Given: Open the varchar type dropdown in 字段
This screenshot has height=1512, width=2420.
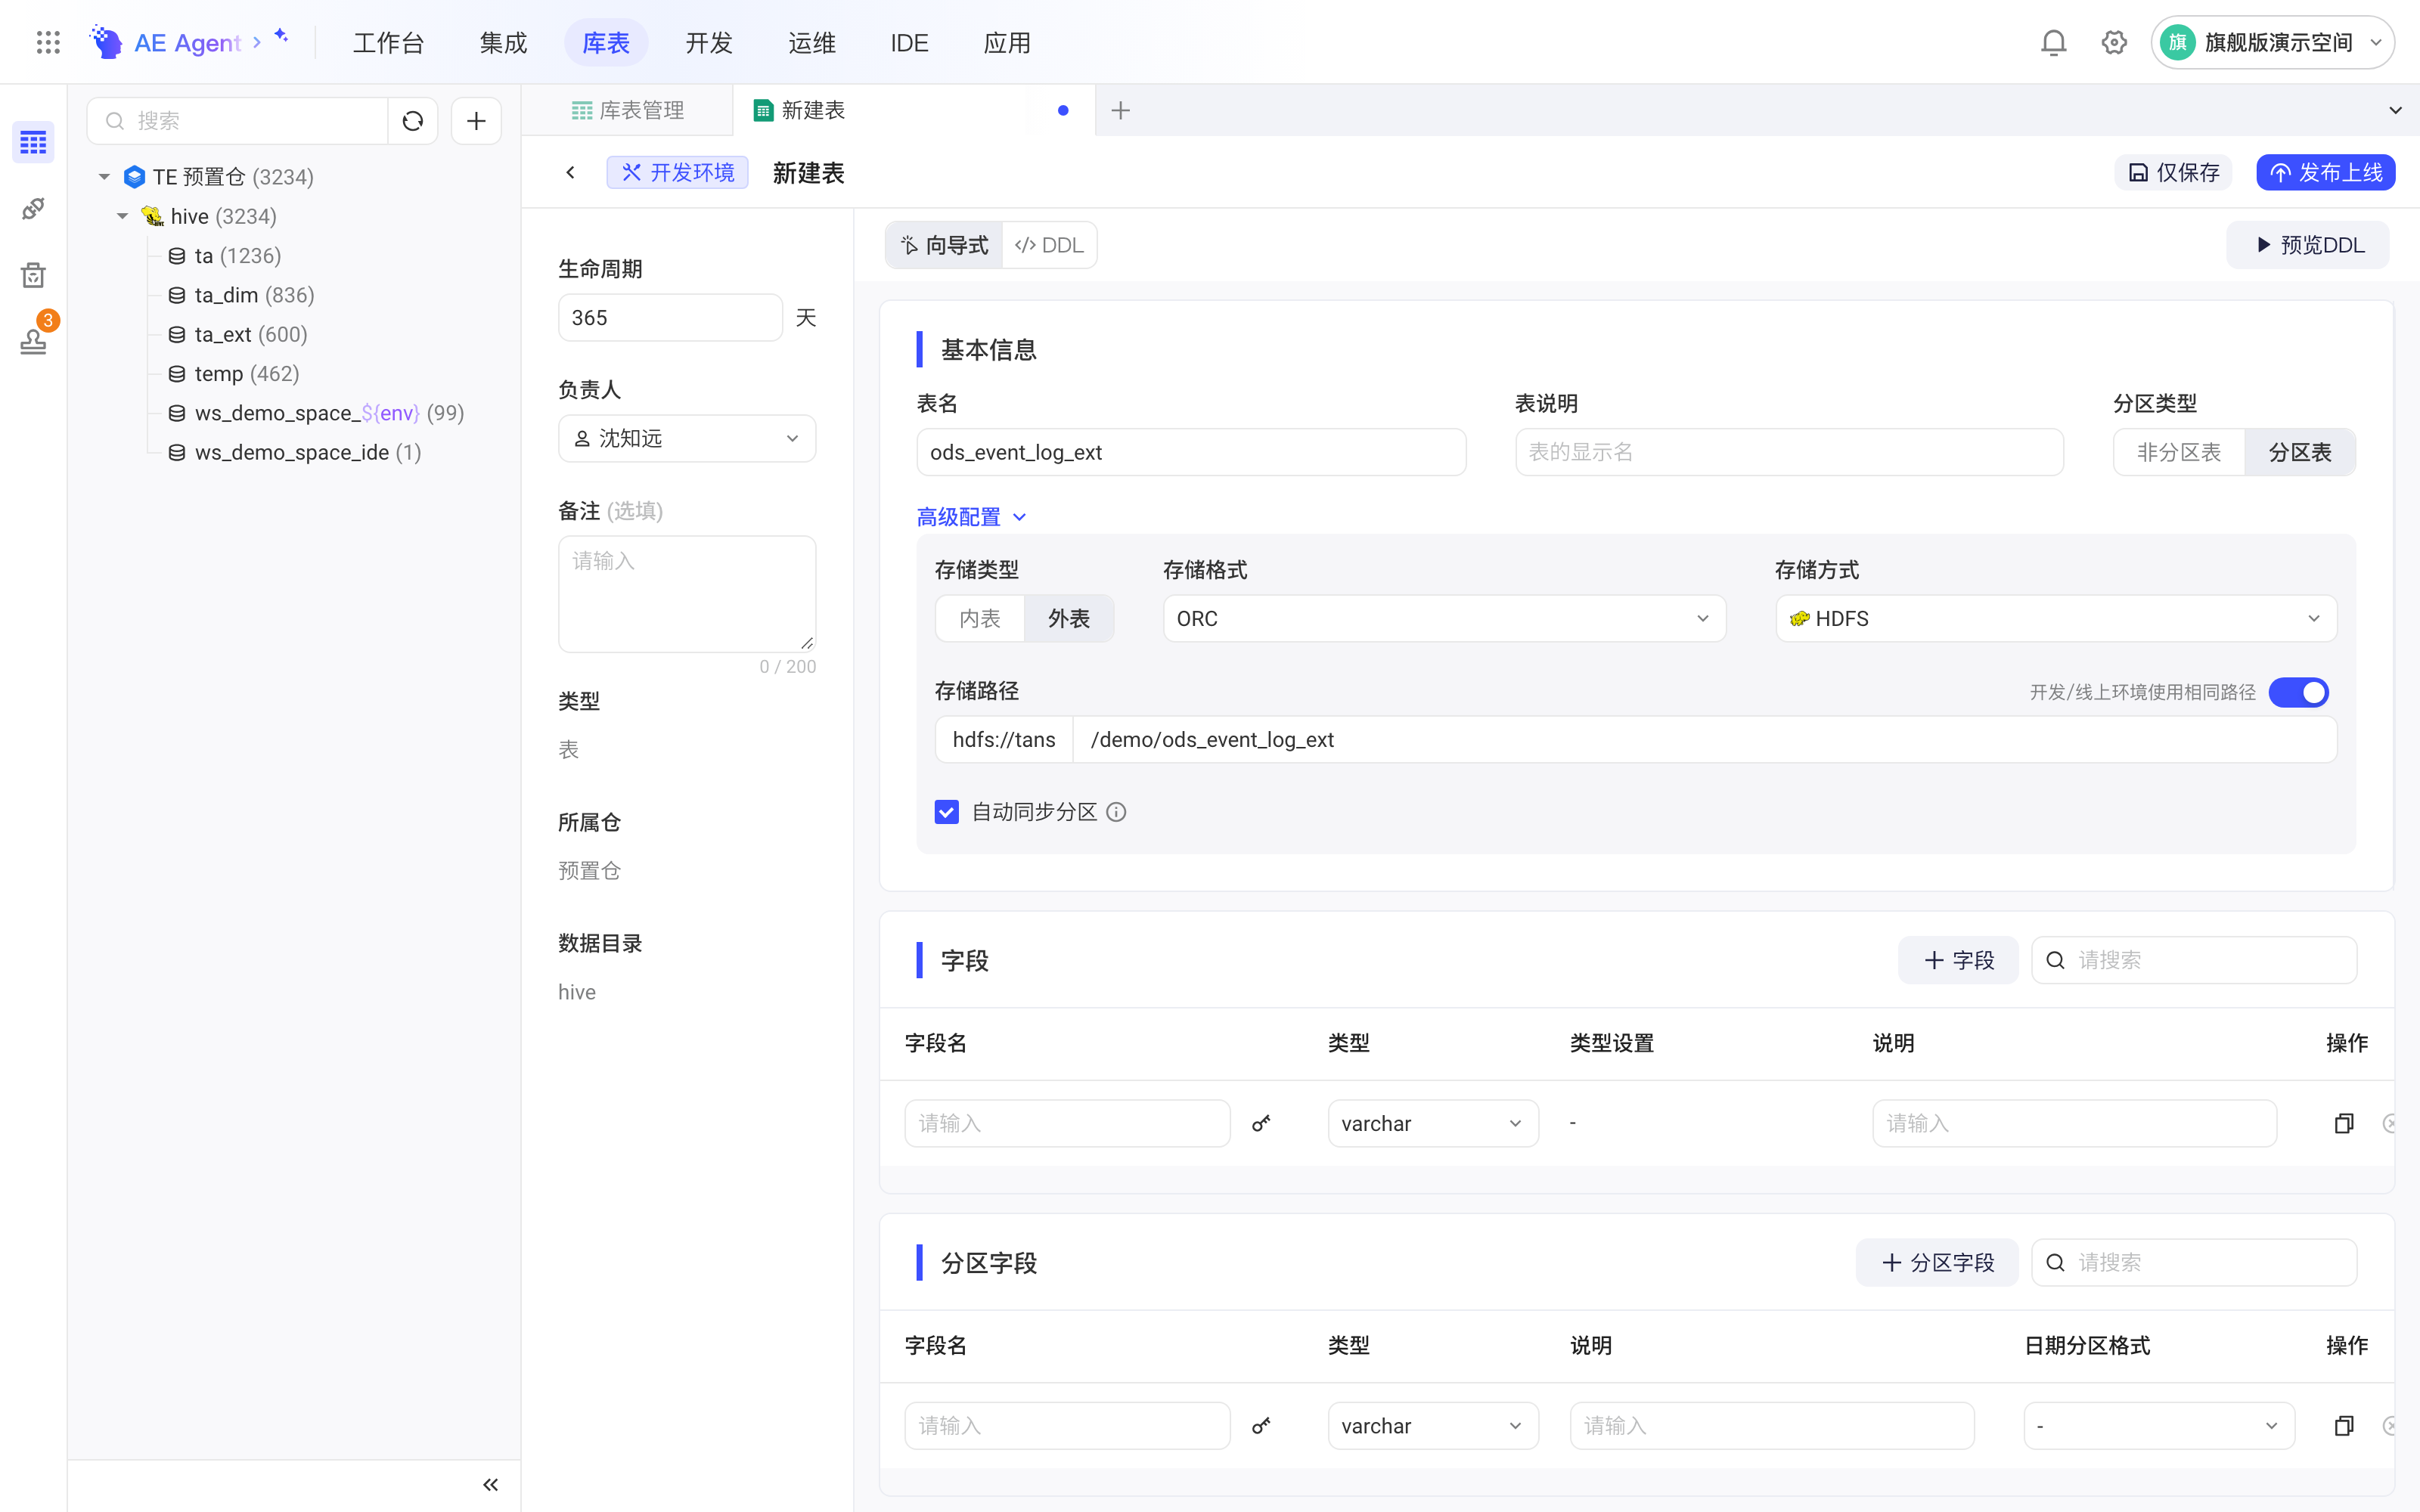Looking at the screenshot, I should tap(1432, 1123).
